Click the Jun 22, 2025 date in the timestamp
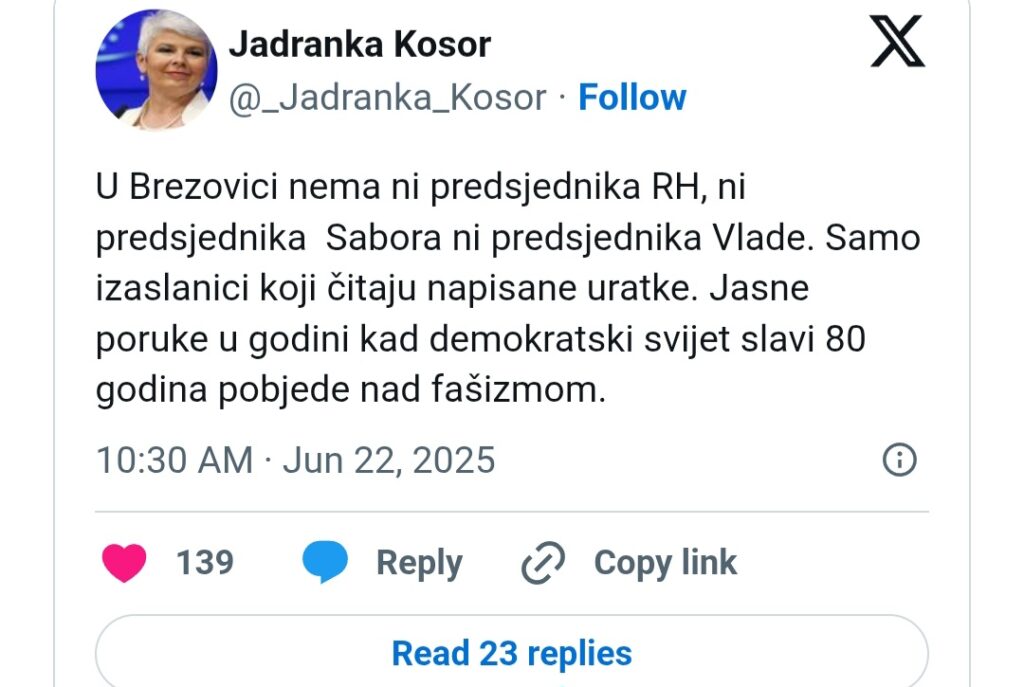The height and width of the screenshot is (687, 1024). coord(389,460)
